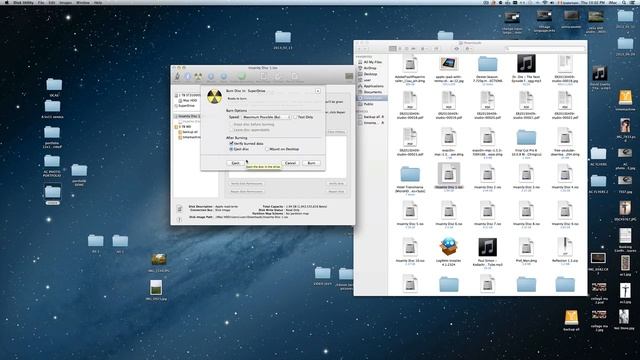Select Insanity Disc 1.iso file in Finder
The height and width of the screenshot is (360, 640).
(x=449, y=176)
